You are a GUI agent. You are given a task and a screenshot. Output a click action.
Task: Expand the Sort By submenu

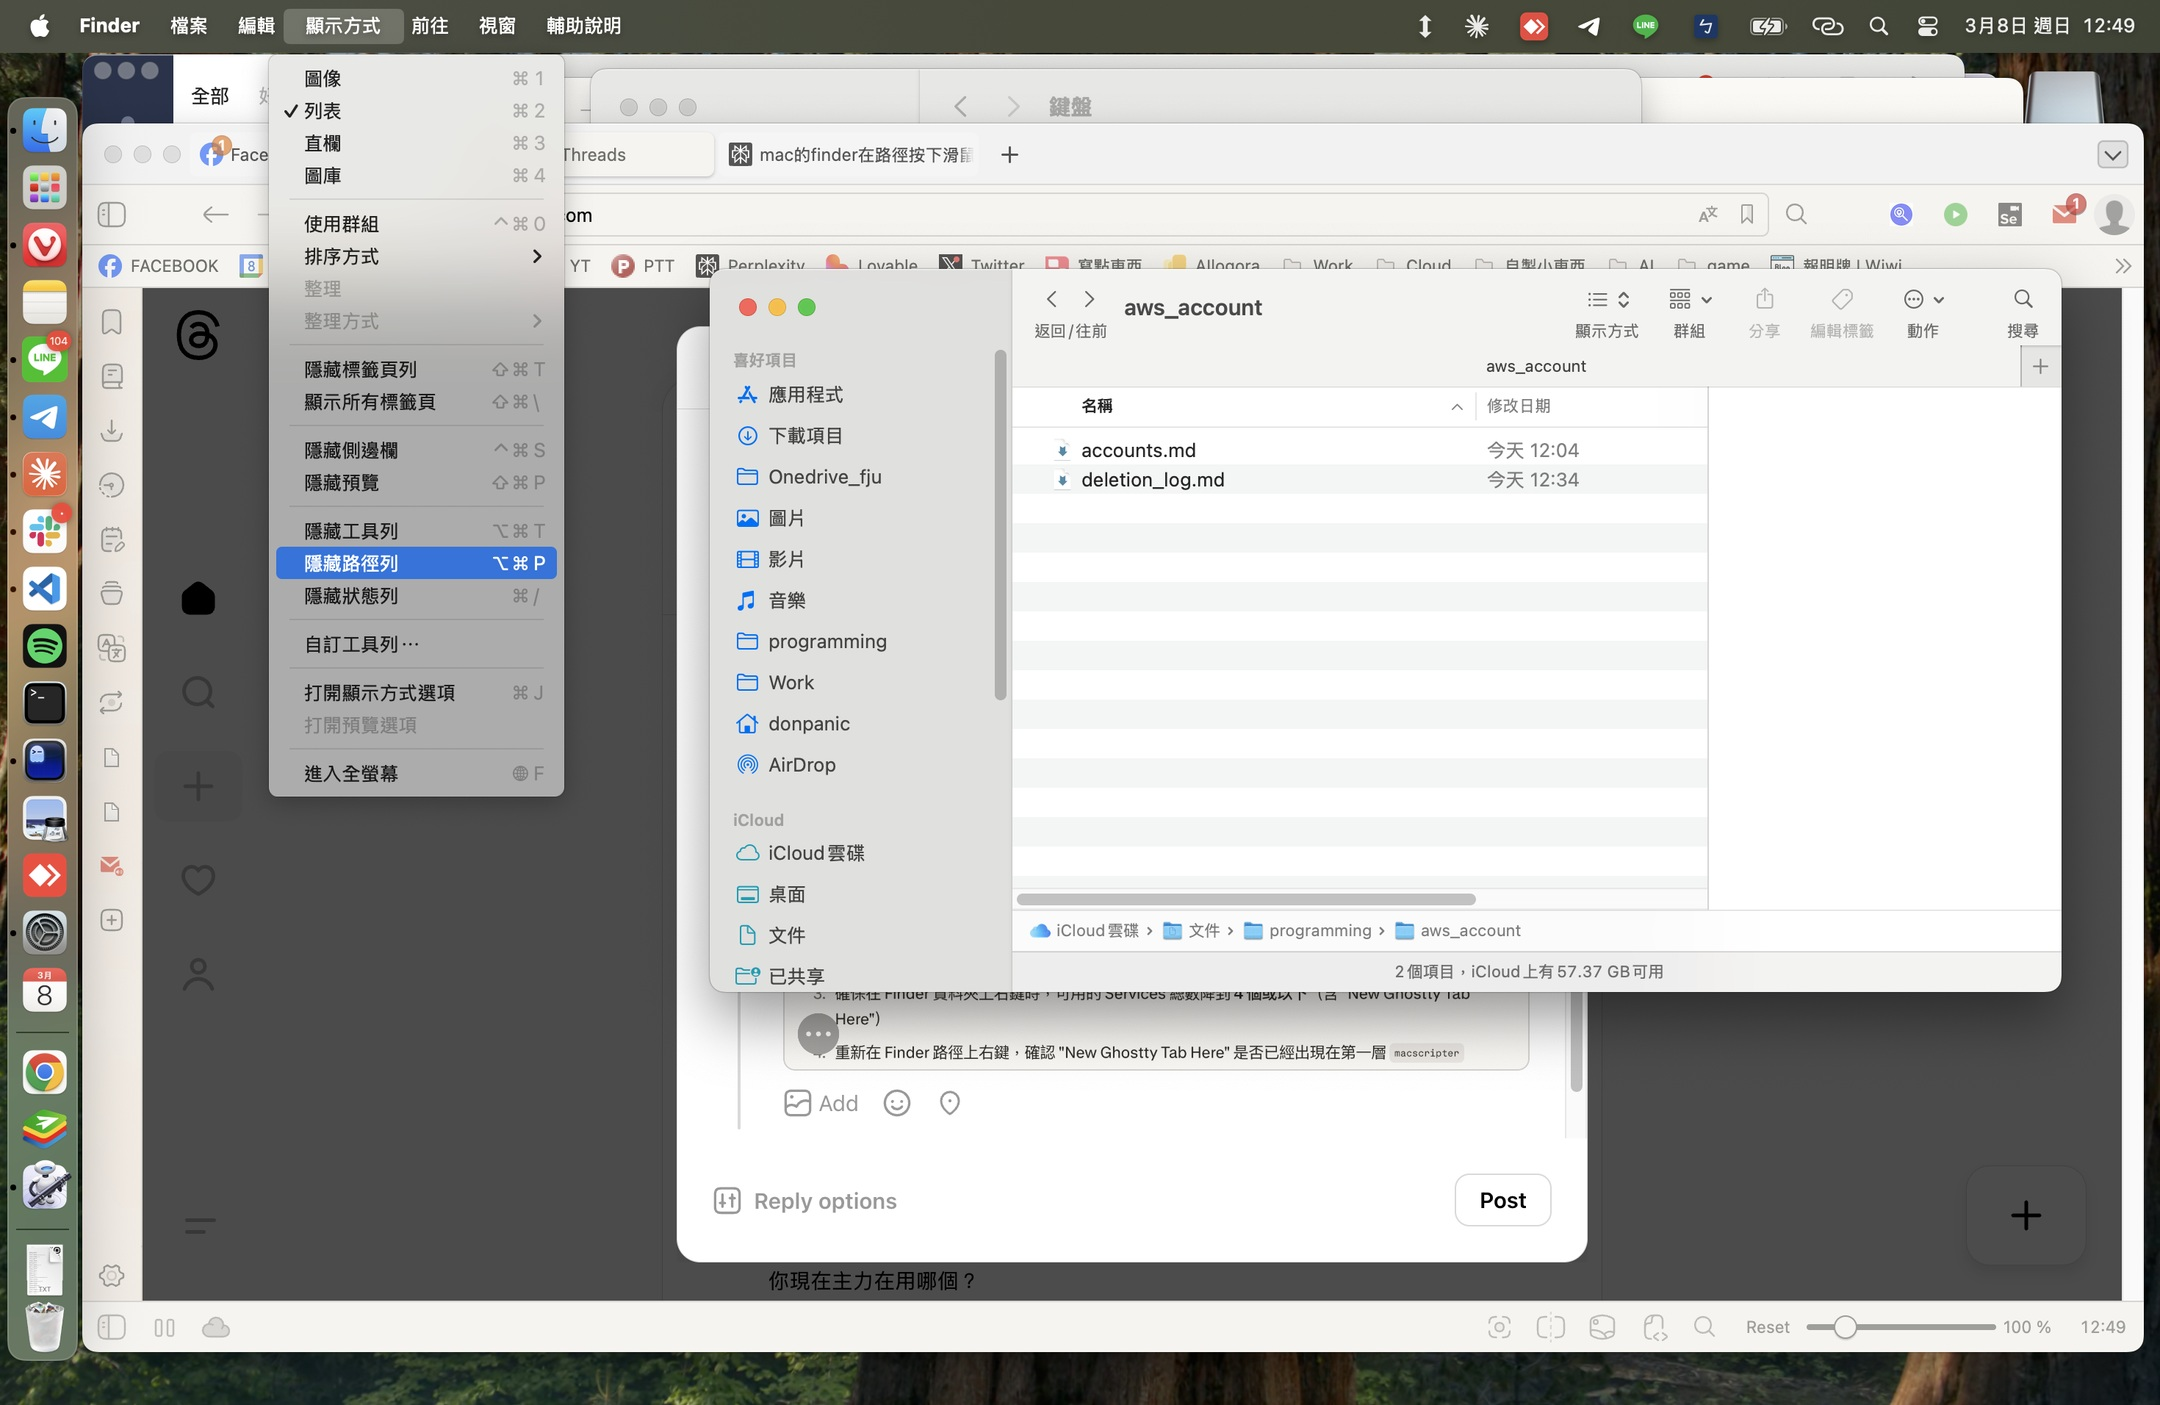coord(416,256)
